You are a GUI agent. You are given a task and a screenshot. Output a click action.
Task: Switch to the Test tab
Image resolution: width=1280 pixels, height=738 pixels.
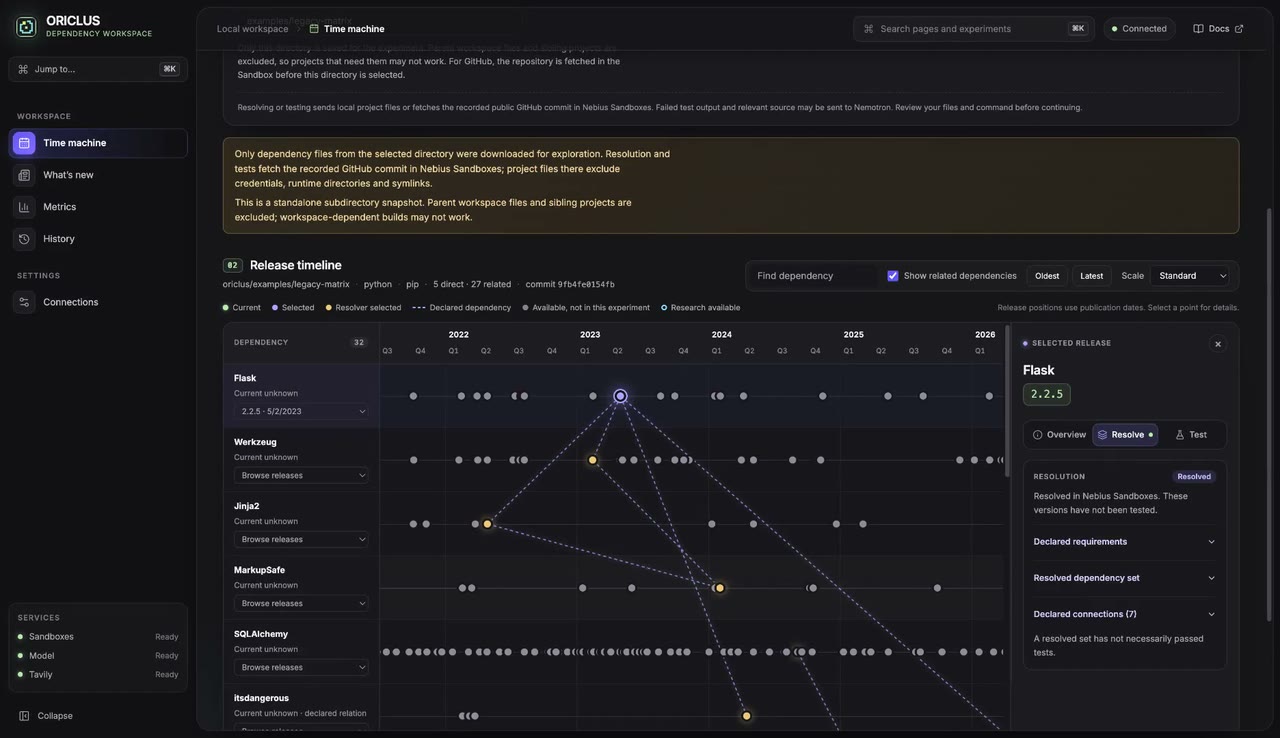point(1191,435)
